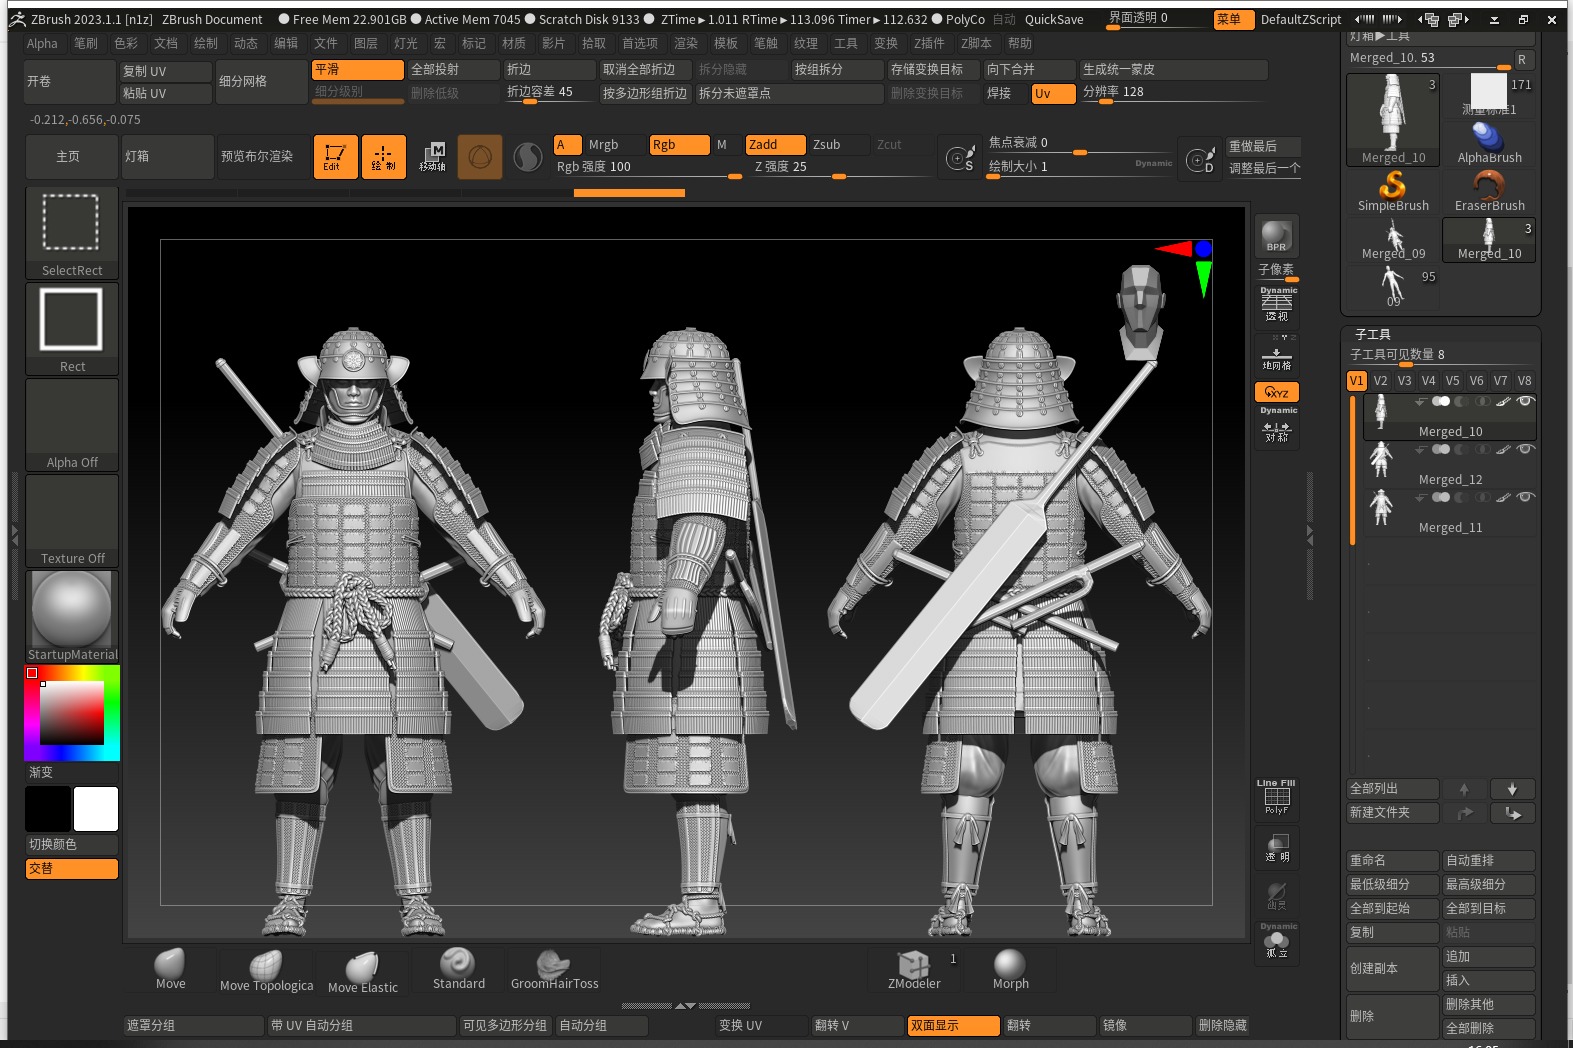Viewport: 1573px width, 1048px height.
Task: Select the Move brush
Action: (170, 969)
